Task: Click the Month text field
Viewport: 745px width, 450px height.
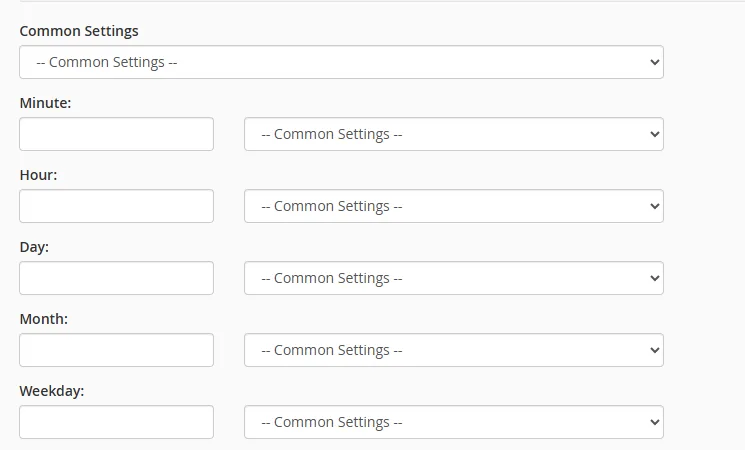Action: pyautogui.click(x=116, y=350)
